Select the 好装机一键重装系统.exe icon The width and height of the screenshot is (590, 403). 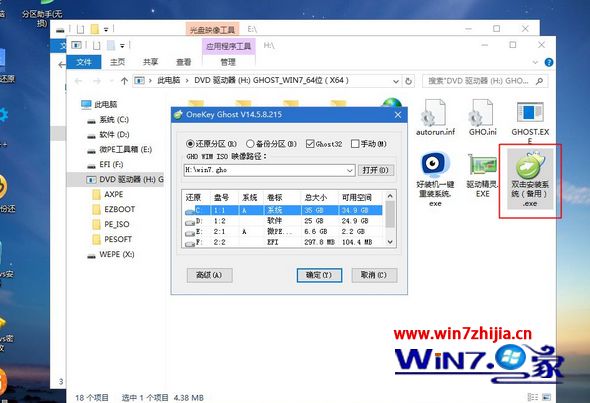click(435, 164)
